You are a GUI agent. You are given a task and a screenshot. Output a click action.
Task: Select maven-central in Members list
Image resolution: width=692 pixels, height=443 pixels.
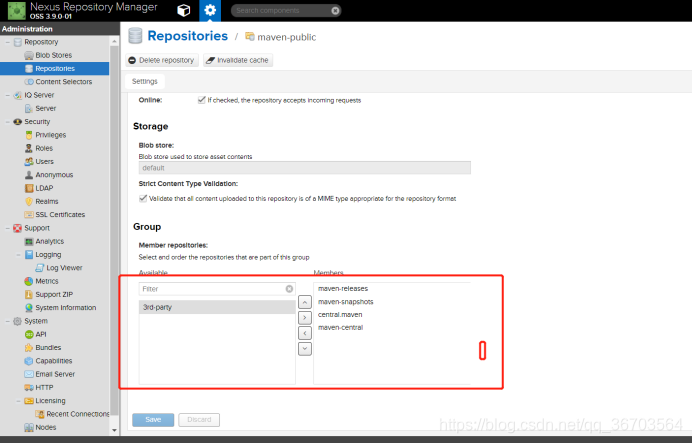click(340, 327)
